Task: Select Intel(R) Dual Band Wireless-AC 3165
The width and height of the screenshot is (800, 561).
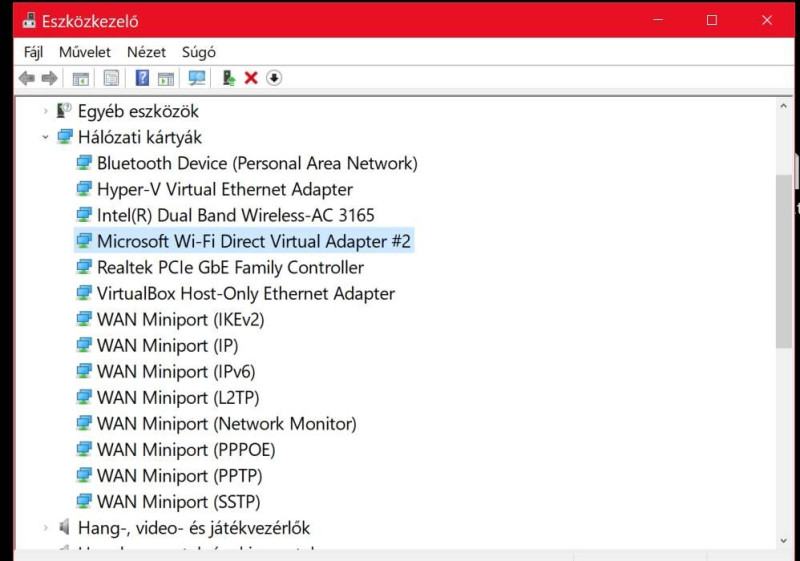Action: (x=236, y=215)
